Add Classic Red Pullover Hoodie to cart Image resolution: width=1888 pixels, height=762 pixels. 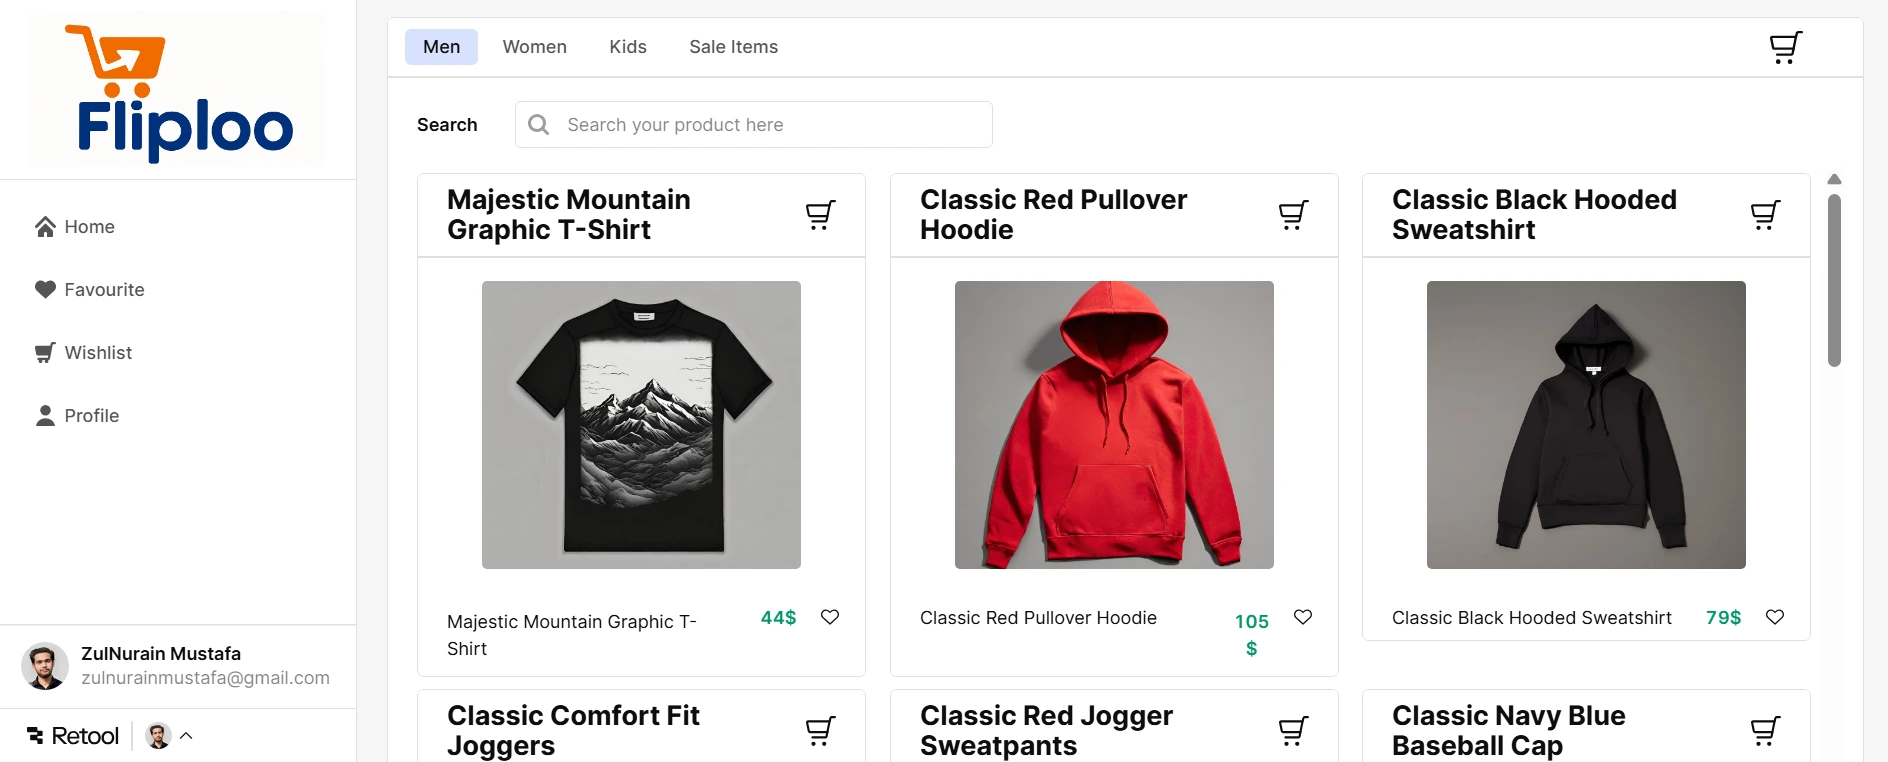click(1292, 214)
